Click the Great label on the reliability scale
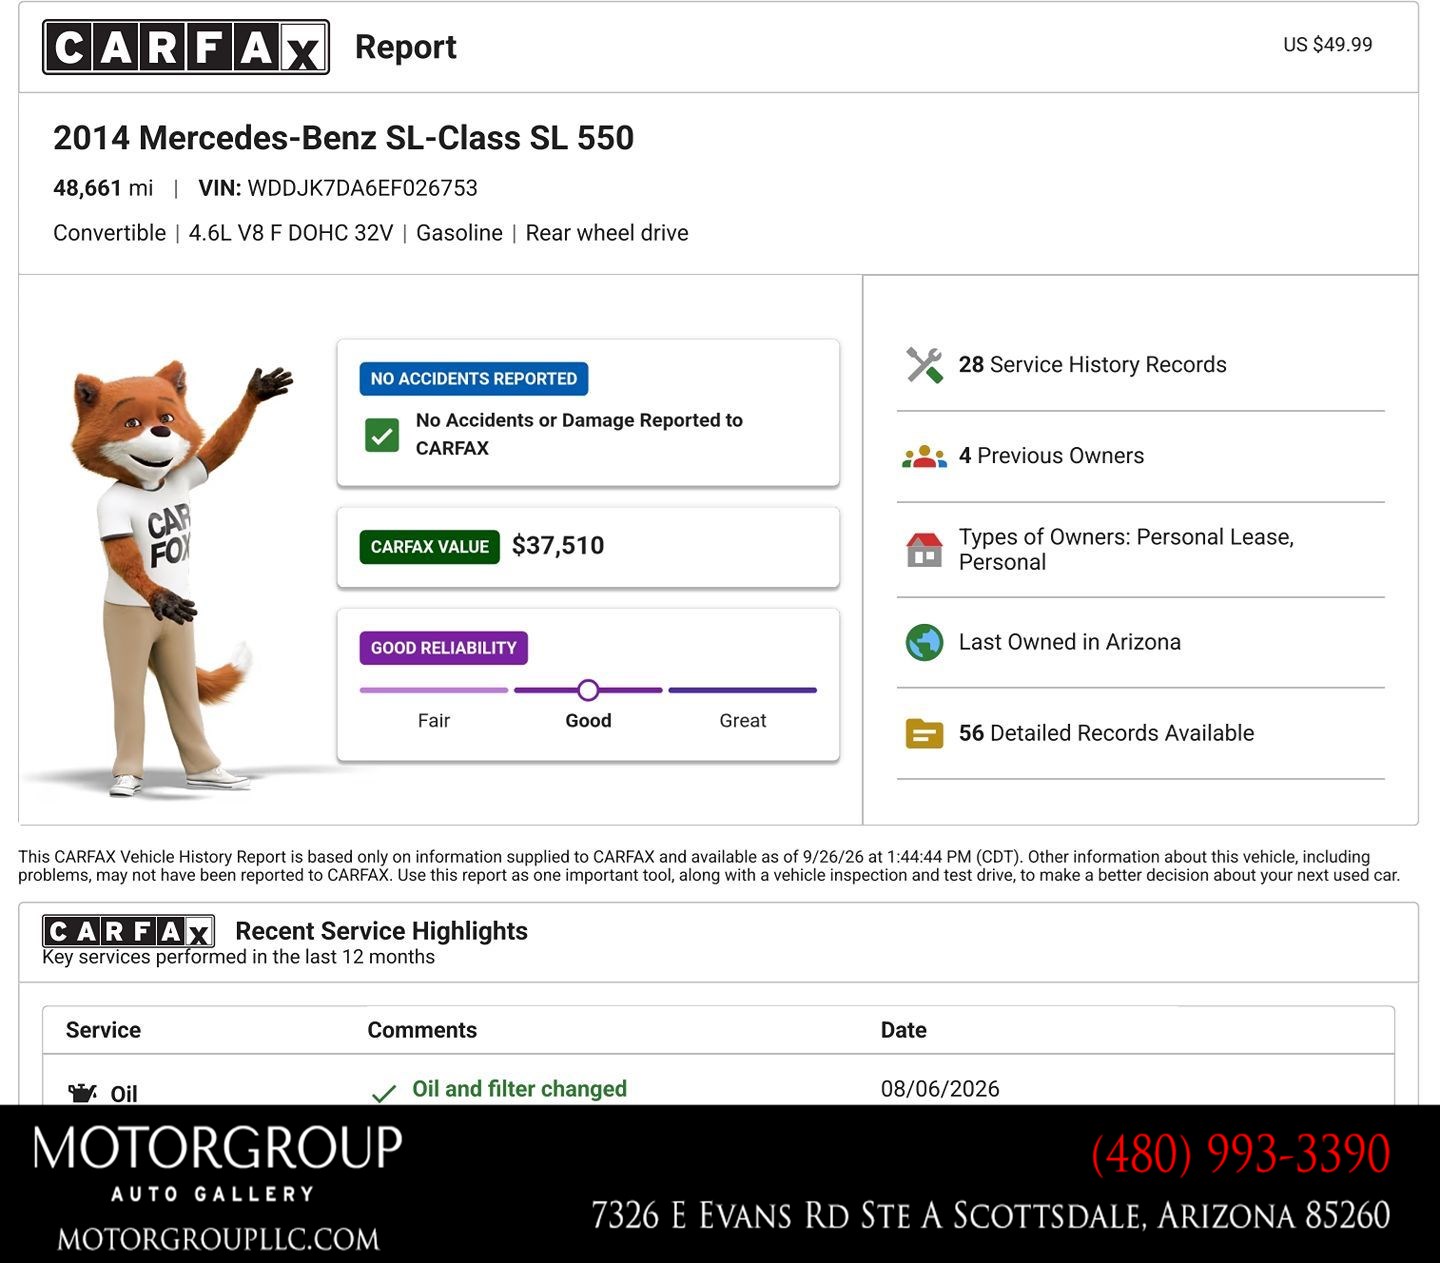The image size is (1440, 1263). click(x=743, y=721)
